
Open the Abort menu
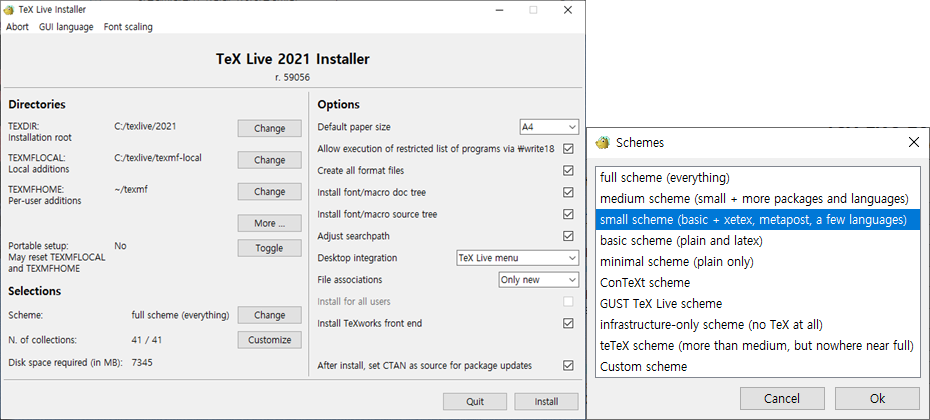point(17,27)
